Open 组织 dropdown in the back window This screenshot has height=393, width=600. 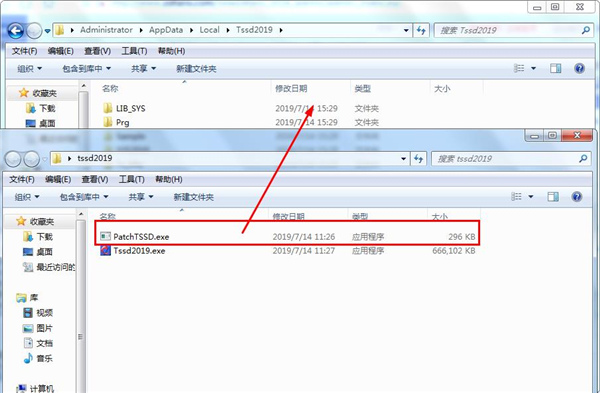click(x=29, y=68)
